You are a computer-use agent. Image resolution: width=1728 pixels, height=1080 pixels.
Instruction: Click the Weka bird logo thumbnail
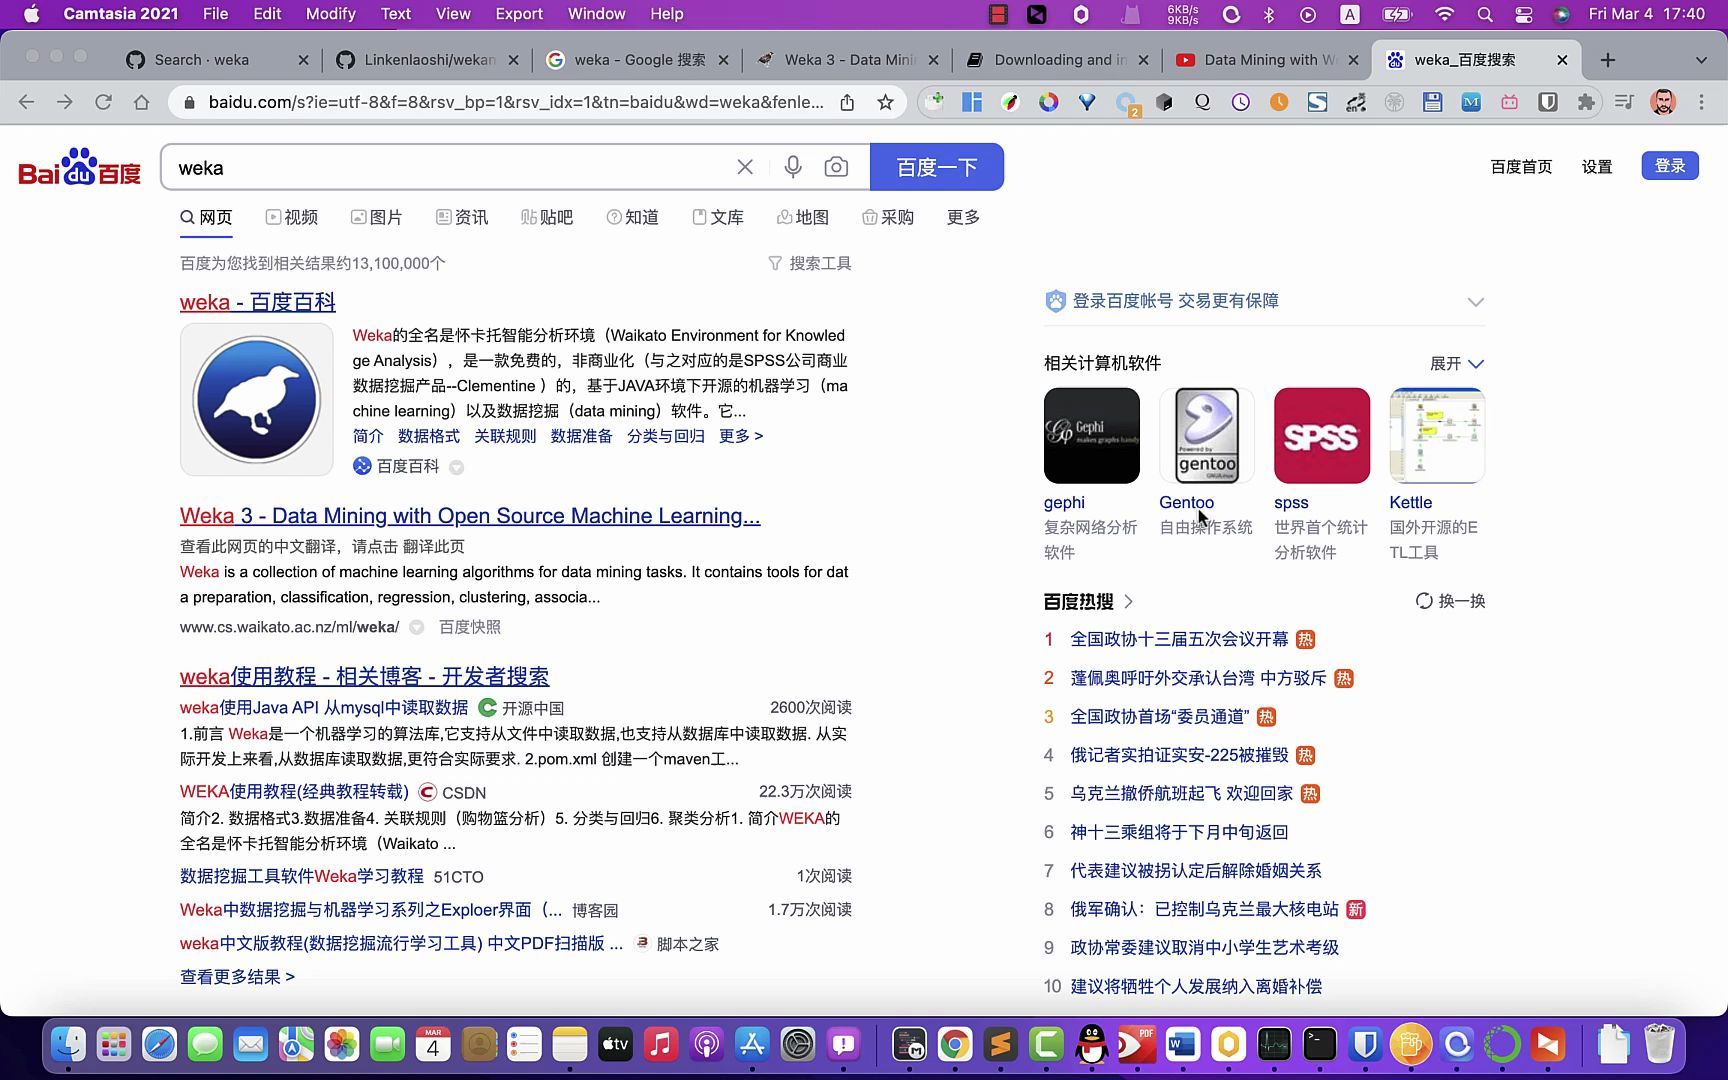(x=257, y=399)
